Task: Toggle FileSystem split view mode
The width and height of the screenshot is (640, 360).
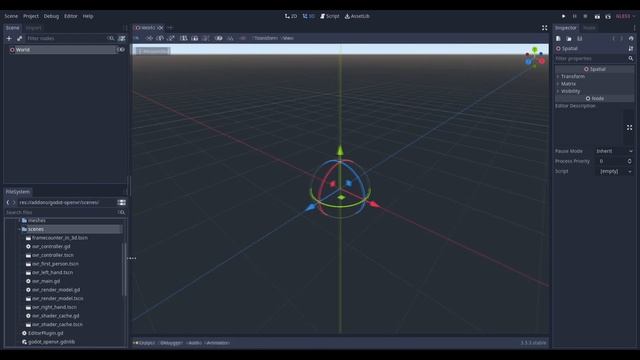Action: (x=122, y=202)
